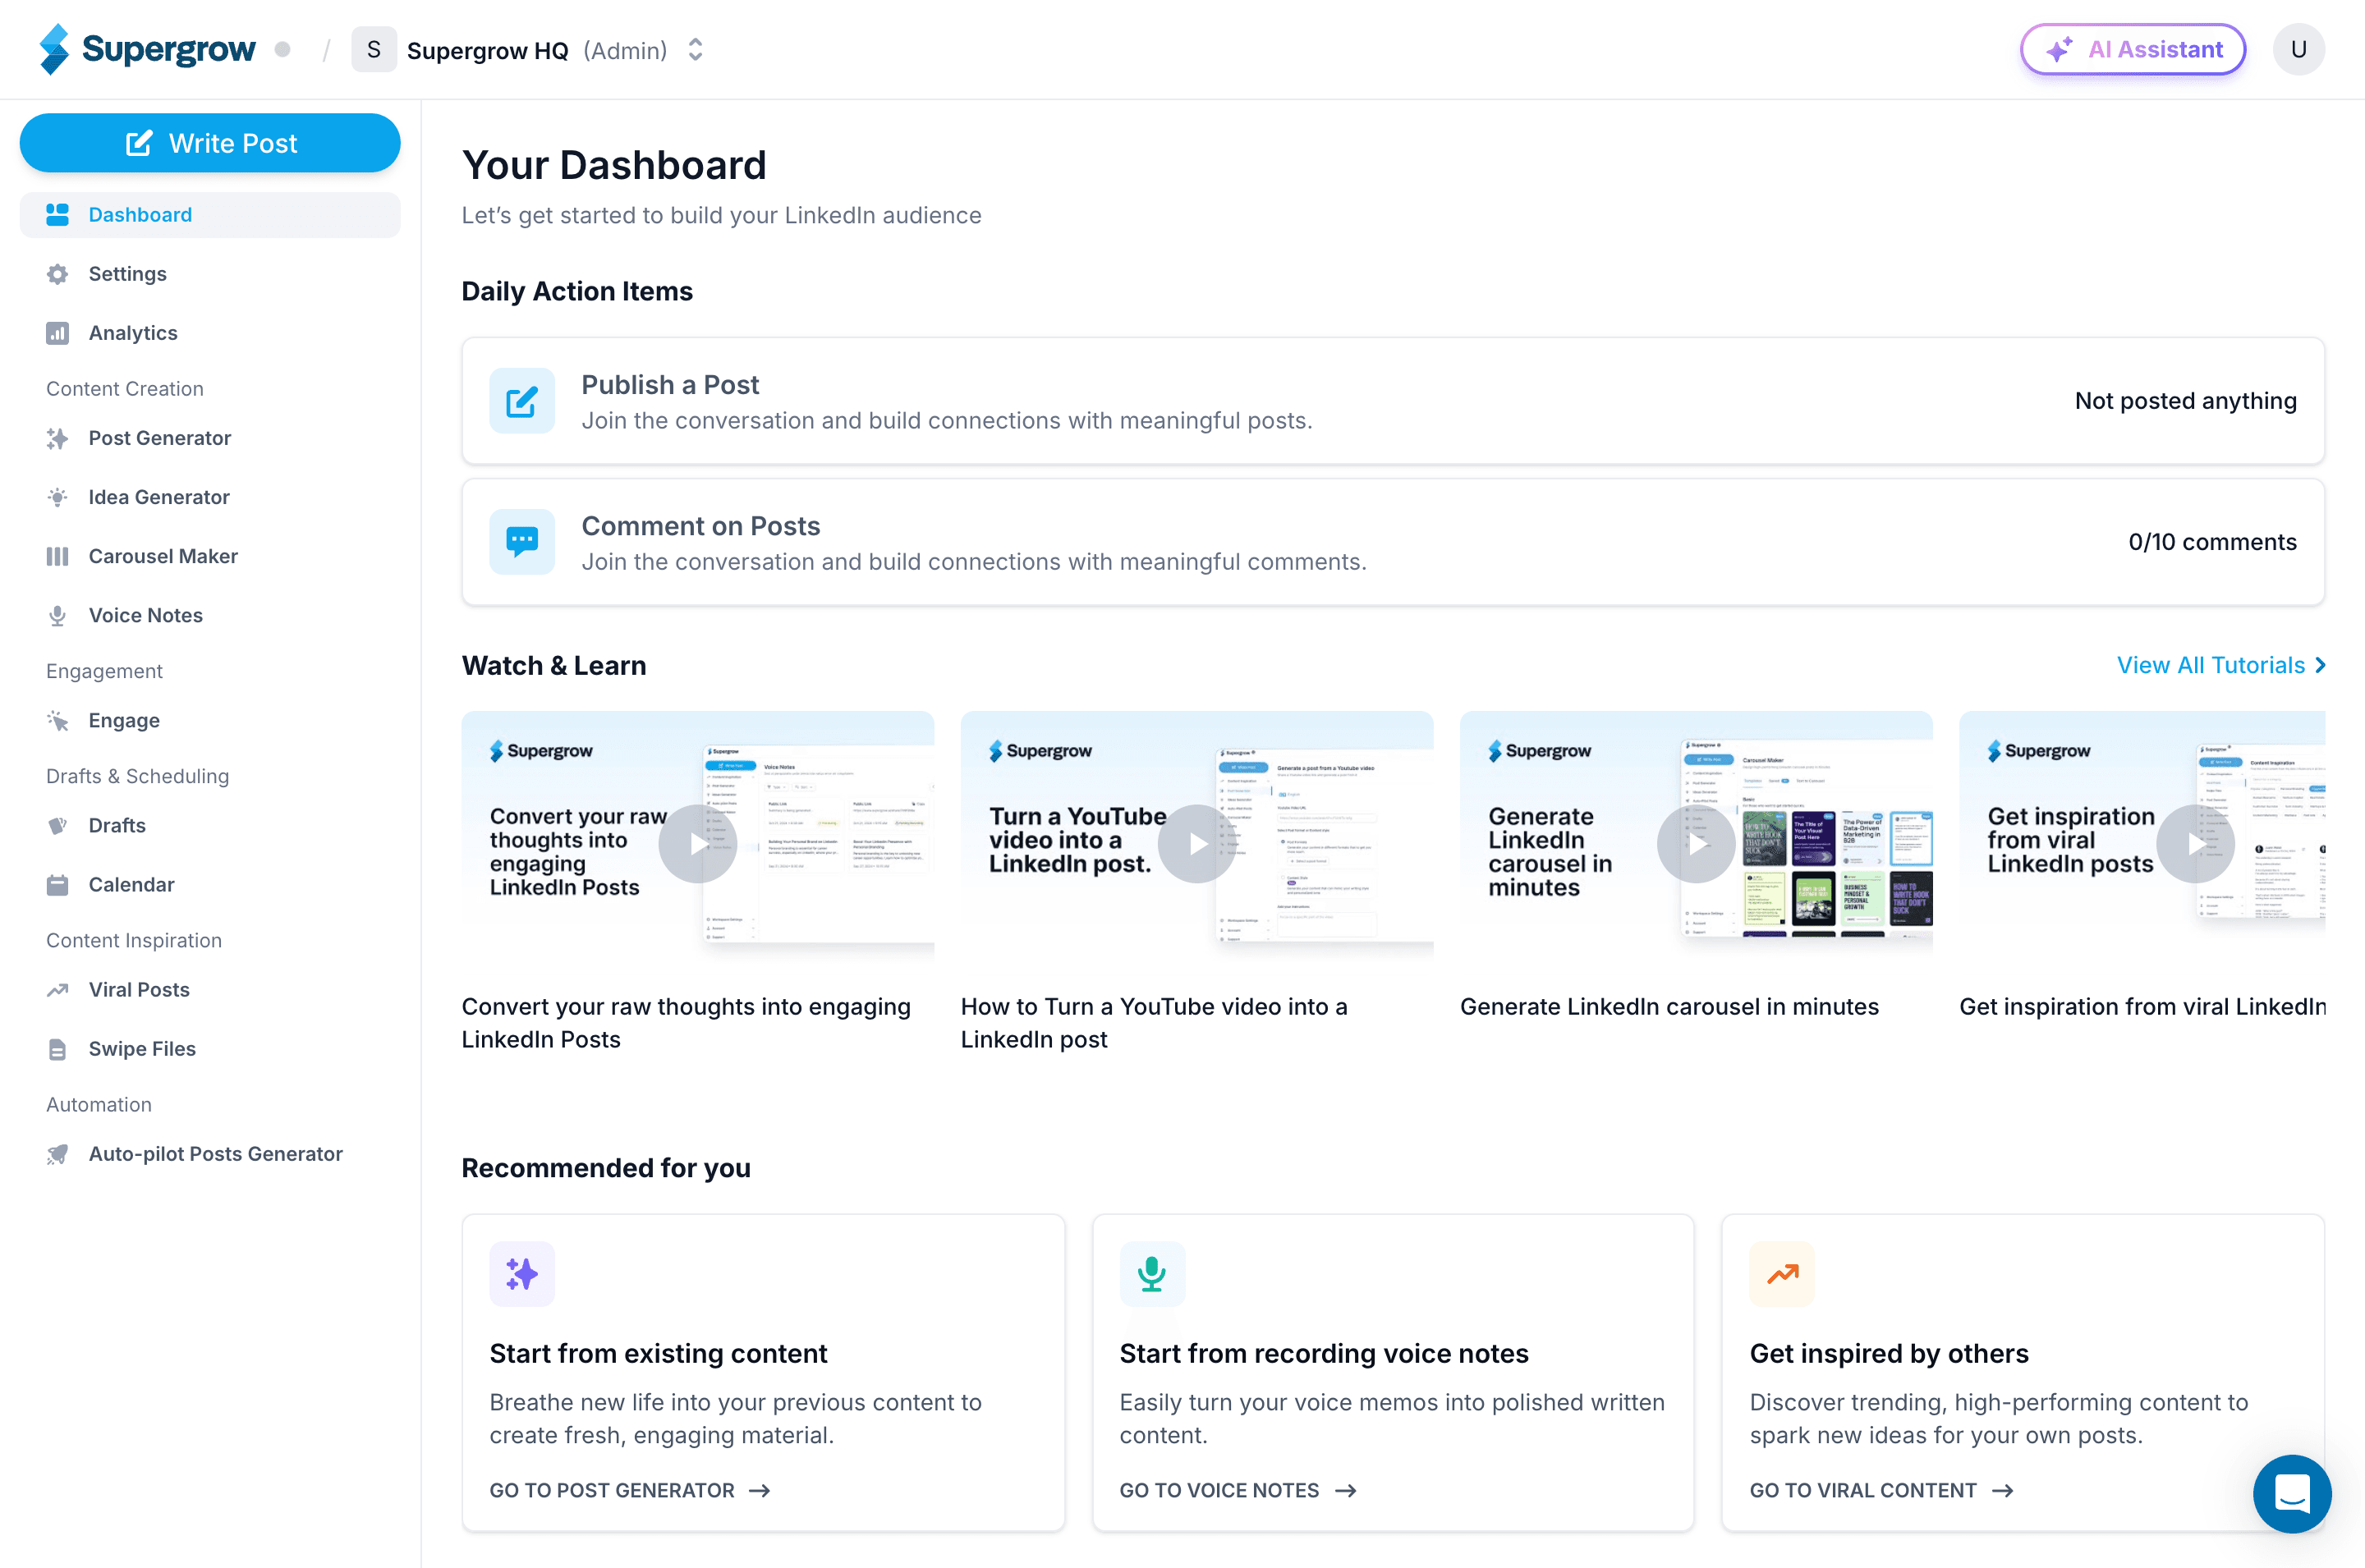Click the Auto-pilot rocket icon
The image size is (2365, 1568).
tap(58, 1154)
